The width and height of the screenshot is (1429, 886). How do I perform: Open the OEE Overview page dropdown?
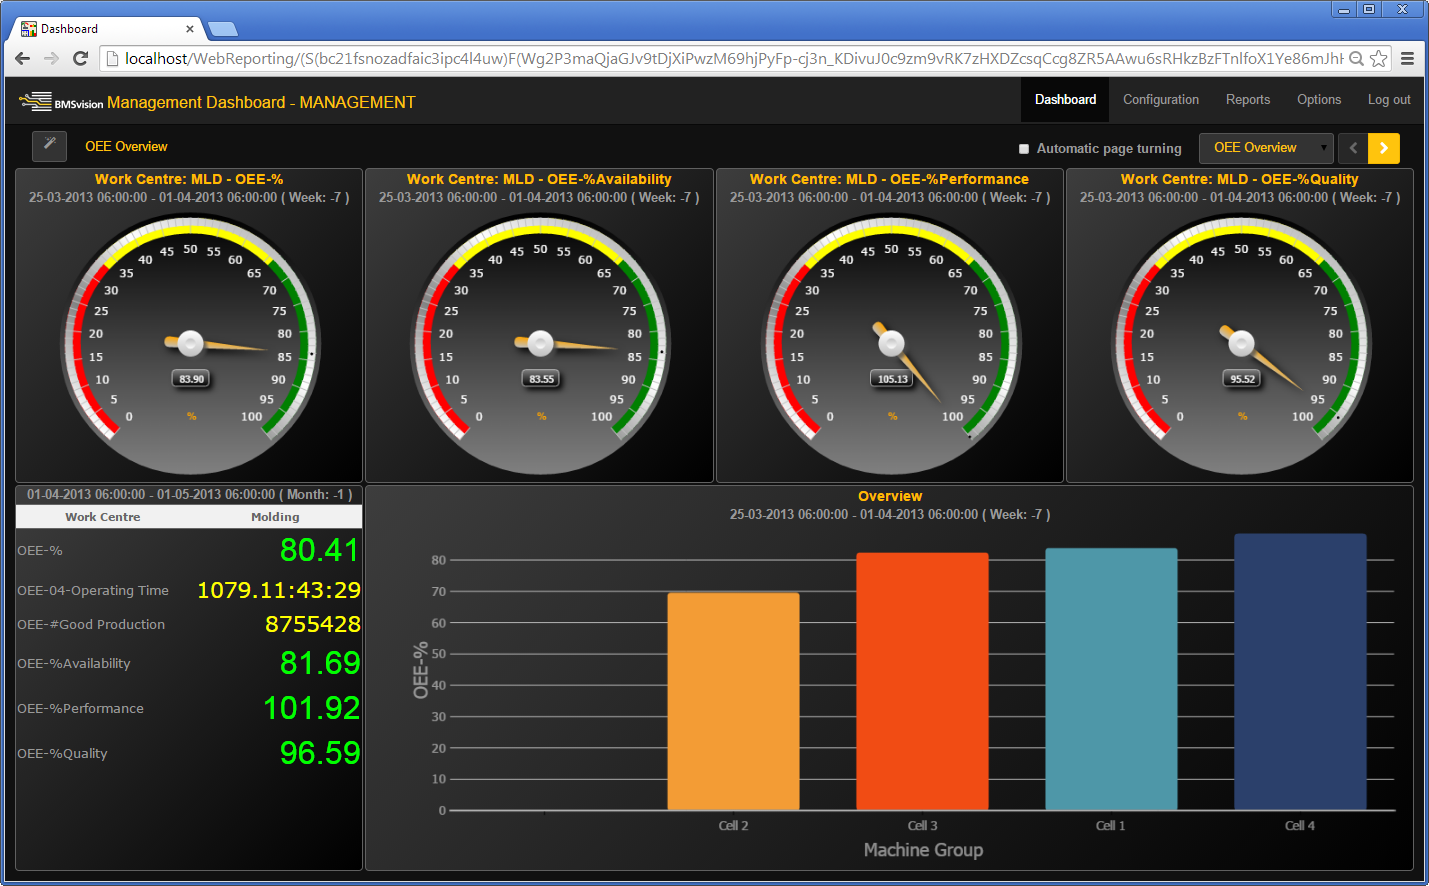(1266, 148)
